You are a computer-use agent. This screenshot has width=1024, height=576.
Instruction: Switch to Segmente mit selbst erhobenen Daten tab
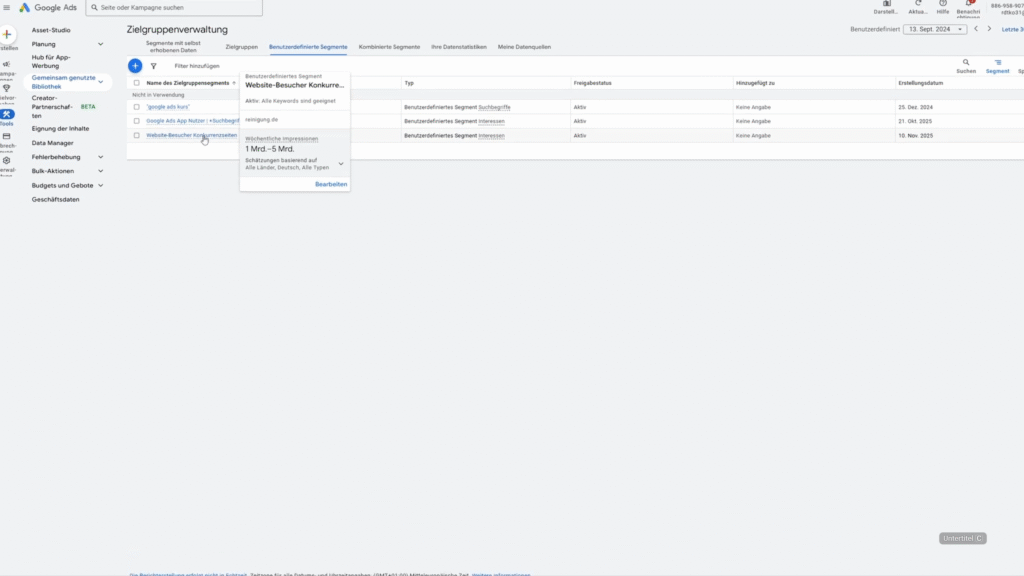pos(173,47)
